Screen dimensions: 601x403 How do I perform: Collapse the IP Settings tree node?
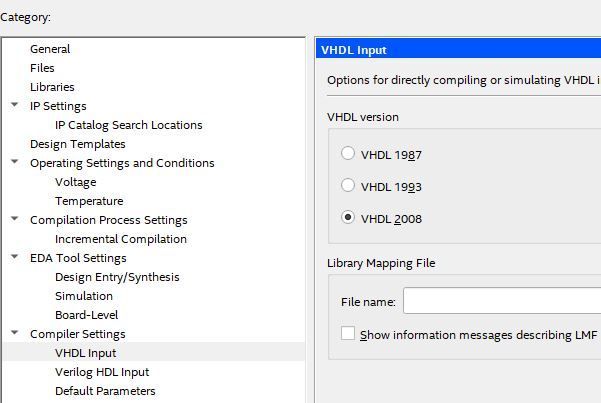(x=14, y=105)
